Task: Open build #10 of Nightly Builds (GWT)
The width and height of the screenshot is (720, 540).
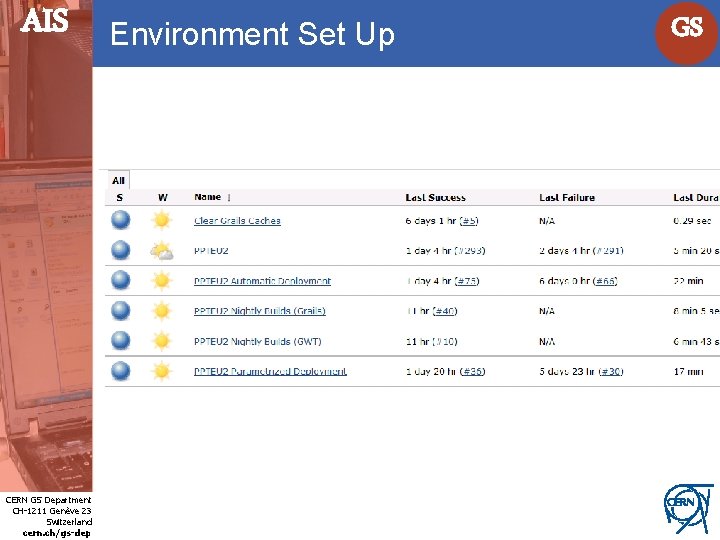Action: click(x=445, y=342)
